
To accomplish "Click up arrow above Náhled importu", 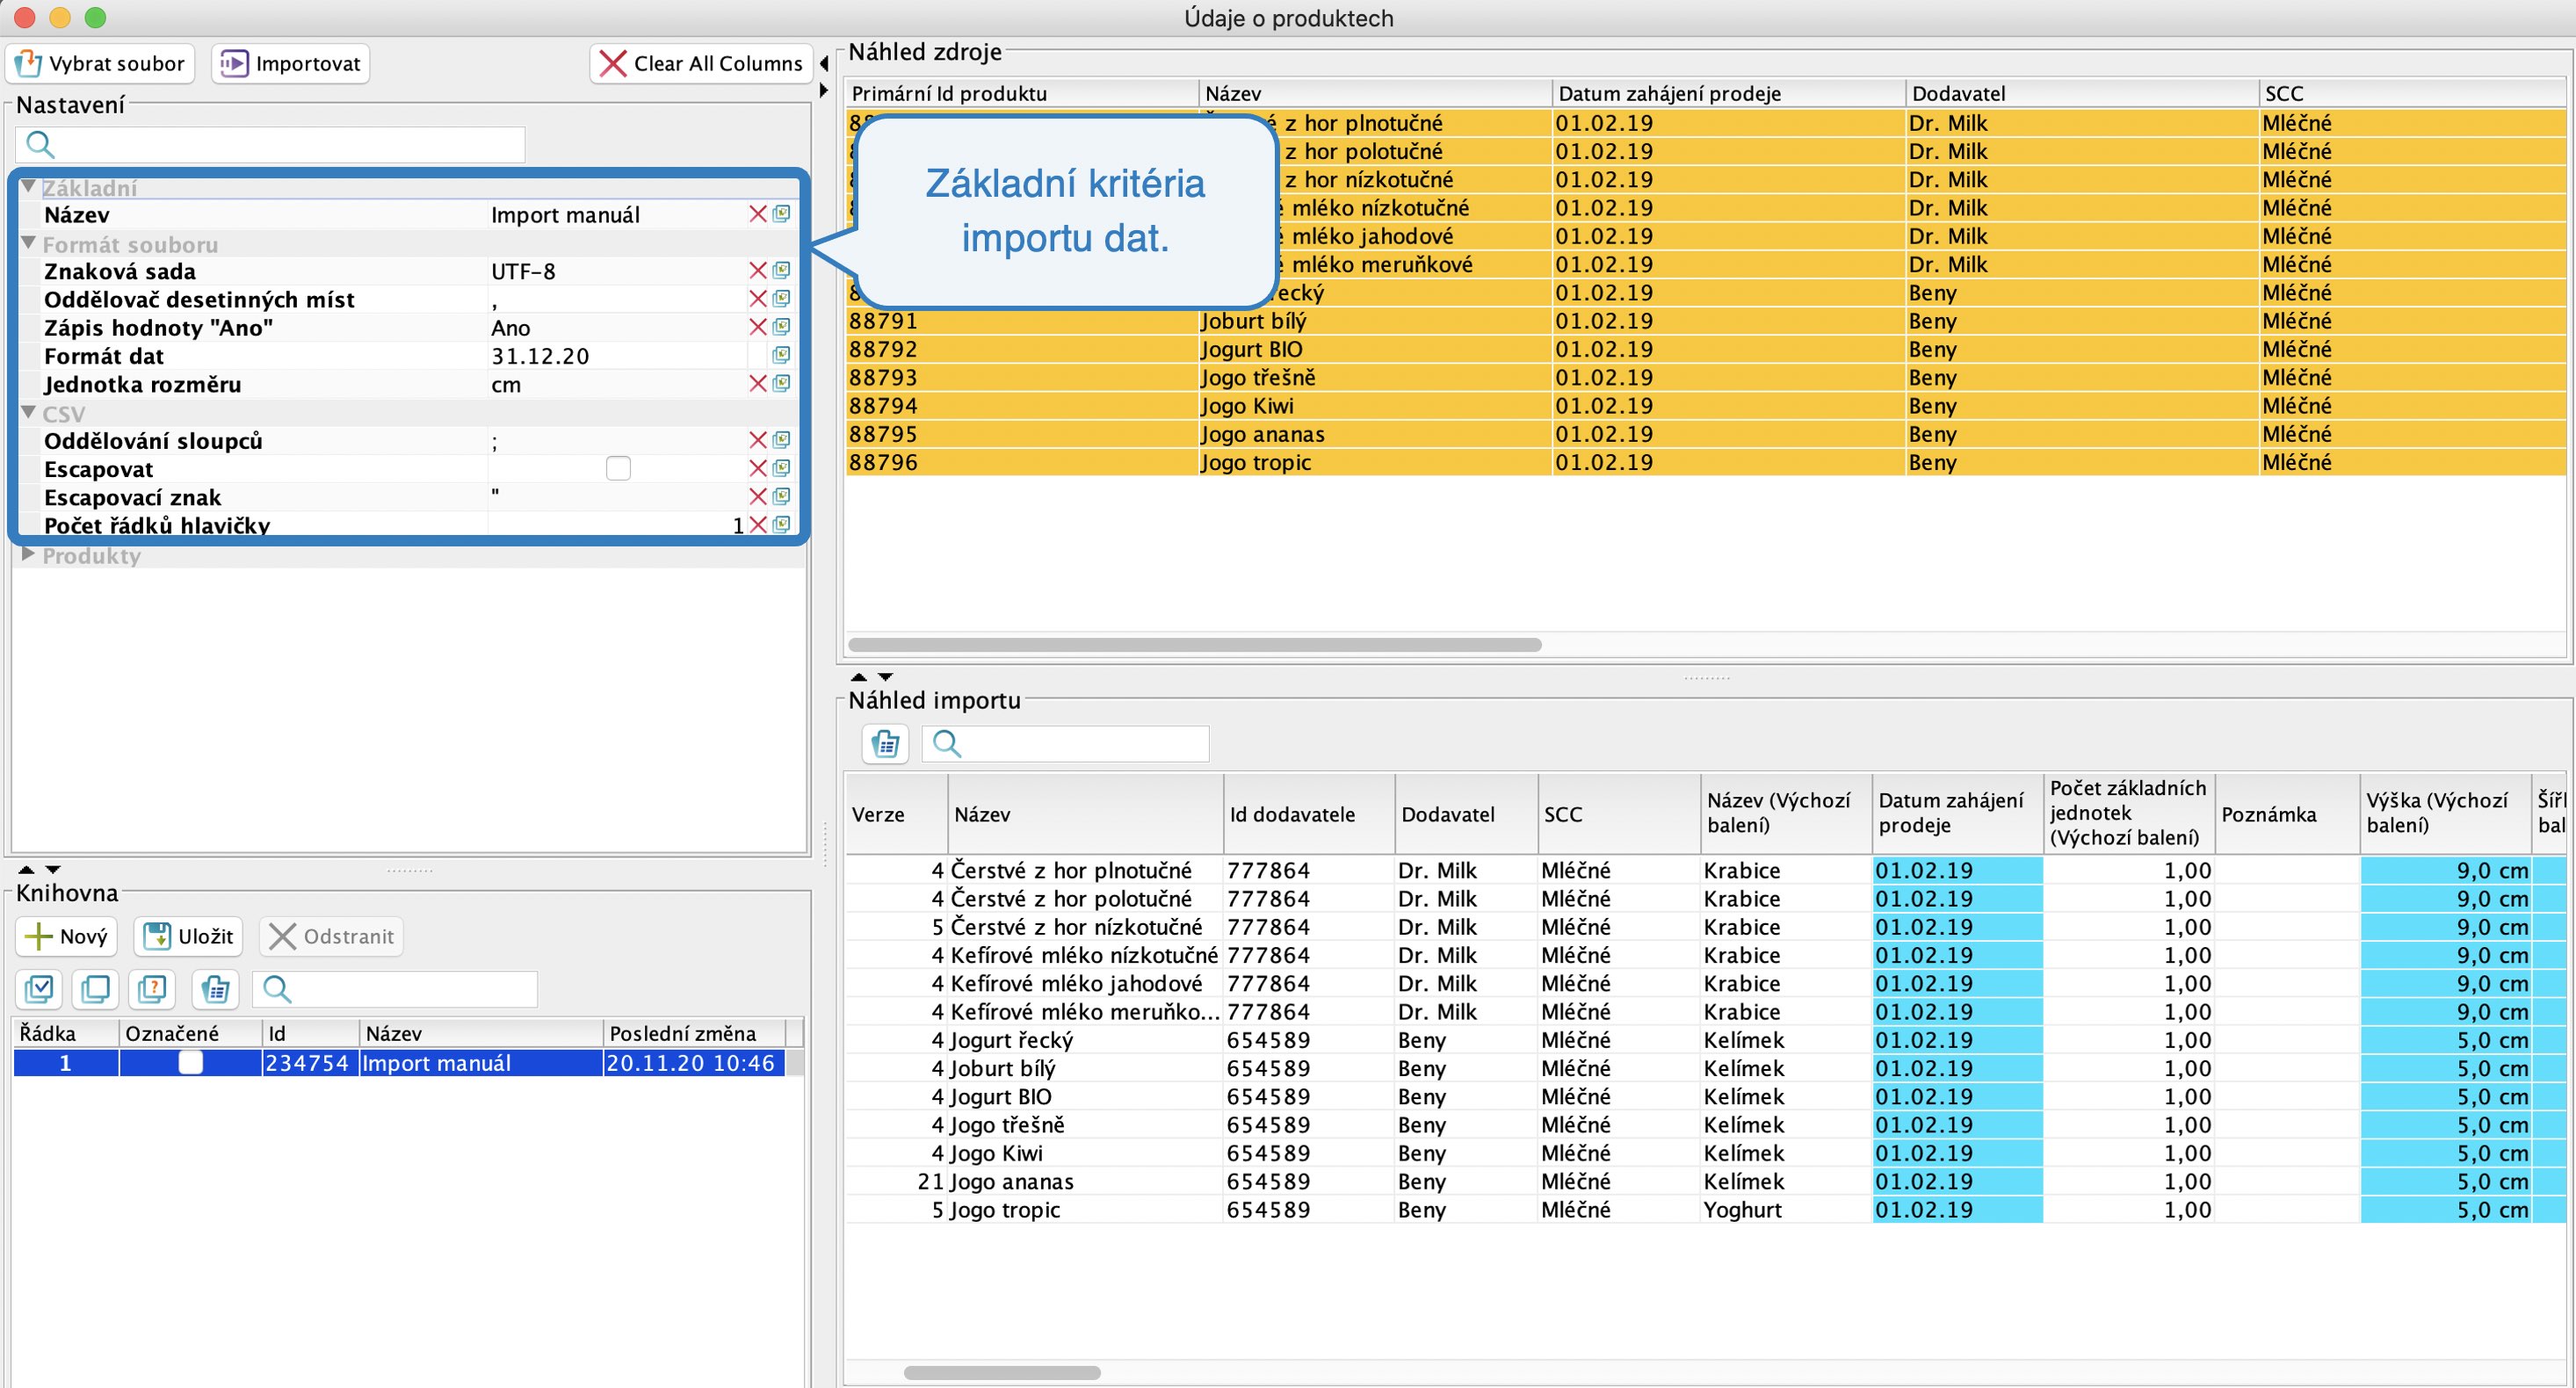I will (859, 677).
